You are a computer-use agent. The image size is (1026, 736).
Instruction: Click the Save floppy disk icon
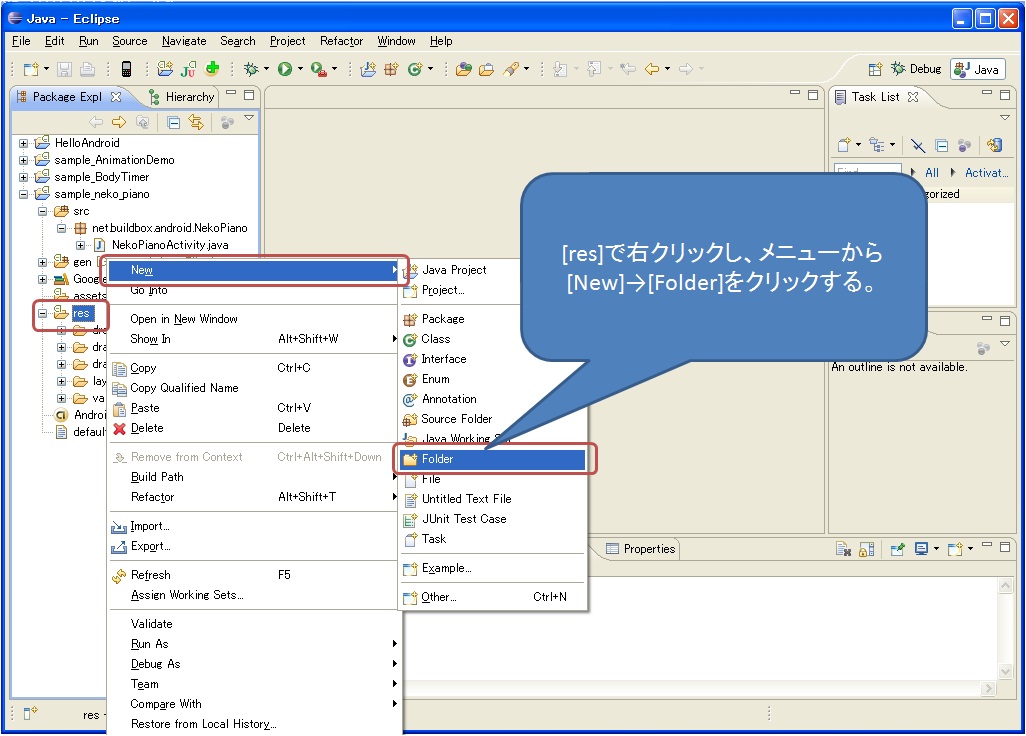(x=64, y=69)
